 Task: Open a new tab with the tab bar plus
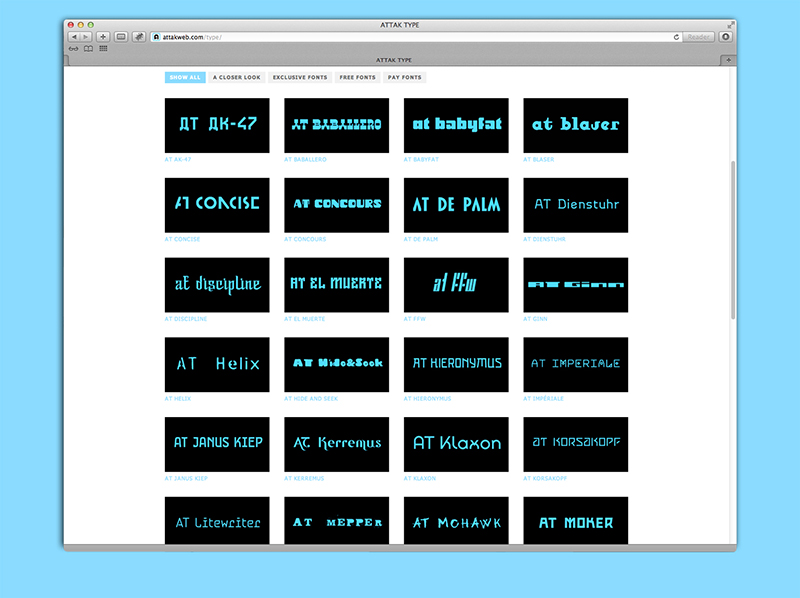click(x=728, y=60)
